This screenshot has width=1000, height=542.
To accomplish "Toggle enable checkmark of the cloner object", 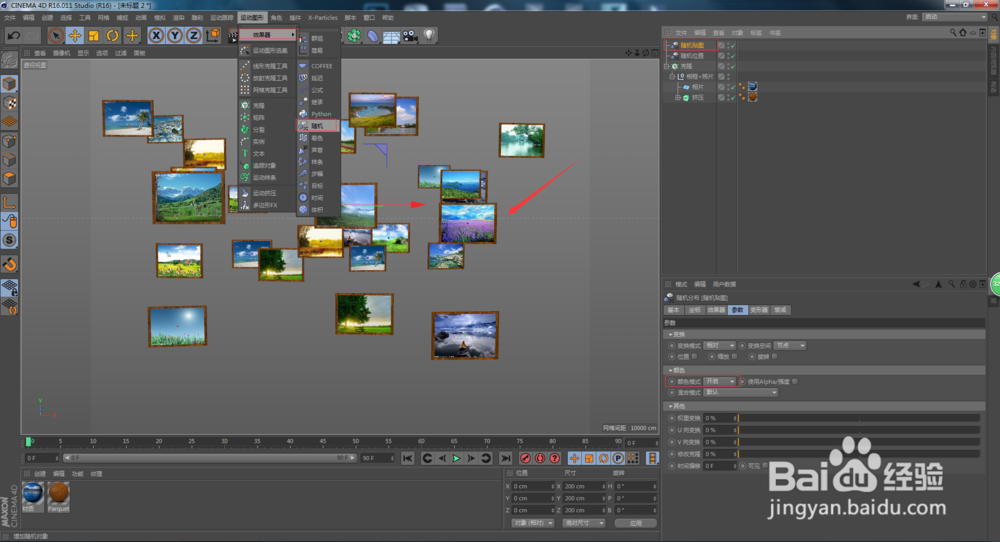I will [733, 66].
